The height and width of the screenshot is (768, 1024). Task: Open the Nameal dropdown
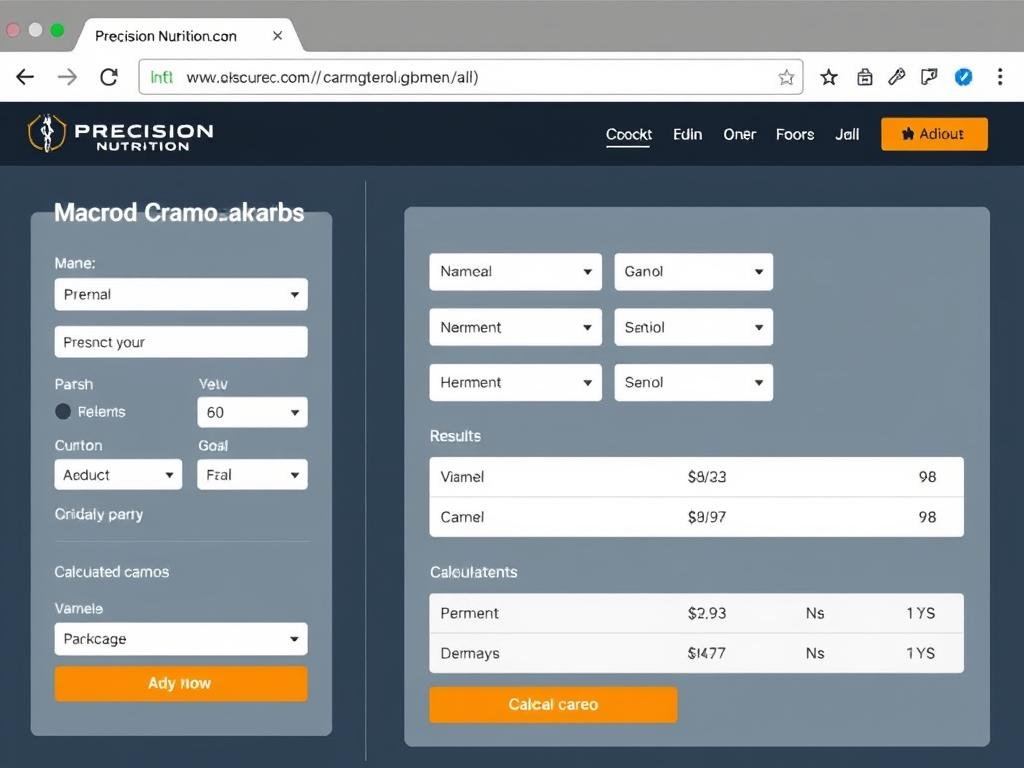[514, 271]
